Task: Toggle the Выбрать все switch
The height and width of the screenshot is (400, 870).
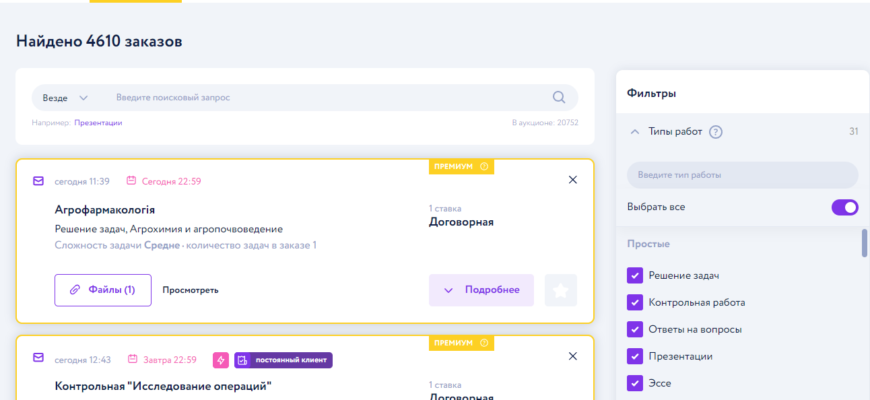Action: click(x=844, y=207)
